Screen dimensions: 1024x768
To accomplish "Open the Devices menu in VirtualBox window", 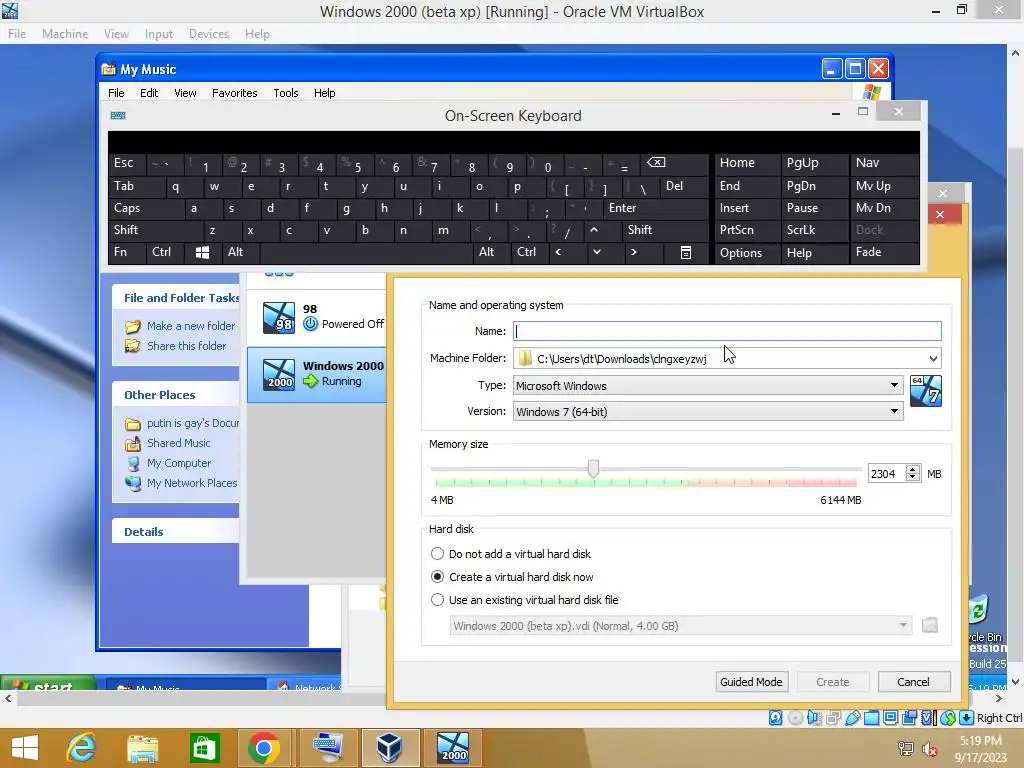I will coord(208,34).
